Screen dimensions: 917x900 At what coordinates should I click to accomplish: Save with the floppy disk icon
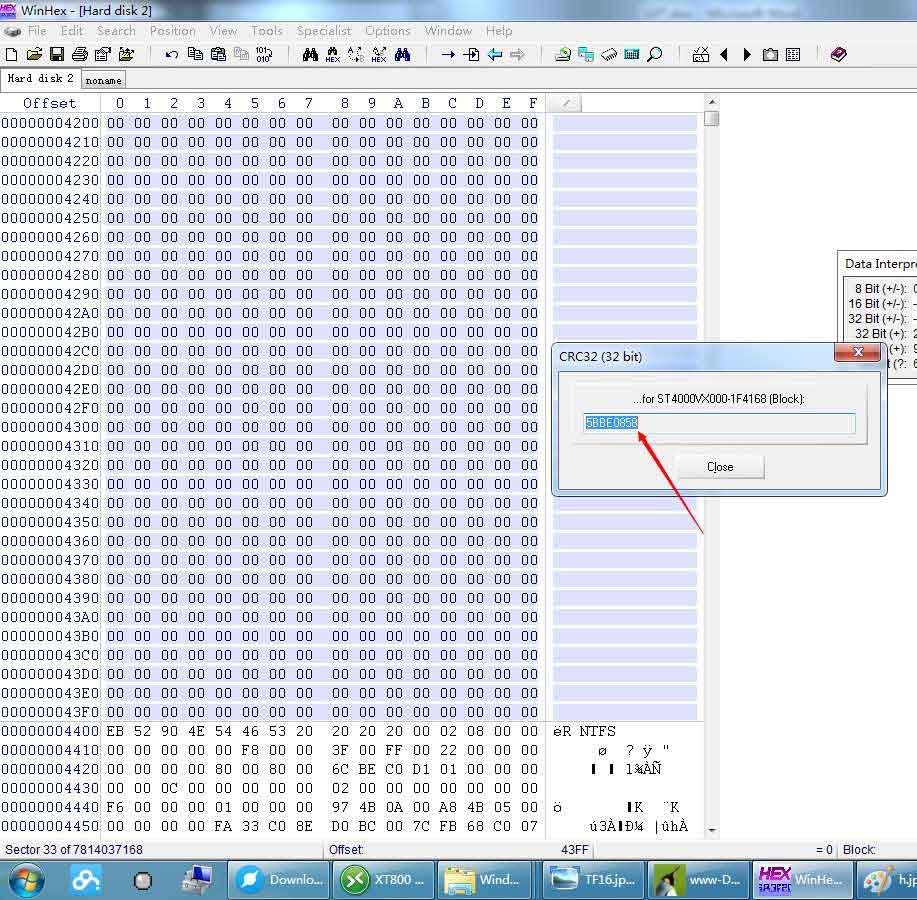pos(57,54)
